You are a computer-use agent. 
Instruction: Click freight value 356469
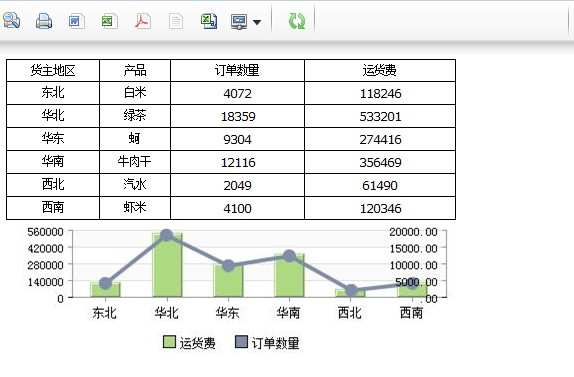point(380,162)
